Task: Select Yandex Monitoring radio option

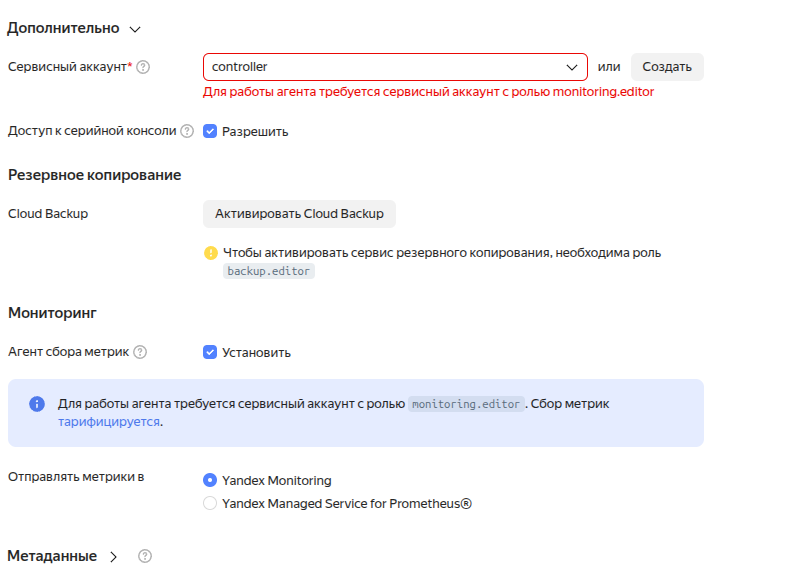Action: (210, 480)
